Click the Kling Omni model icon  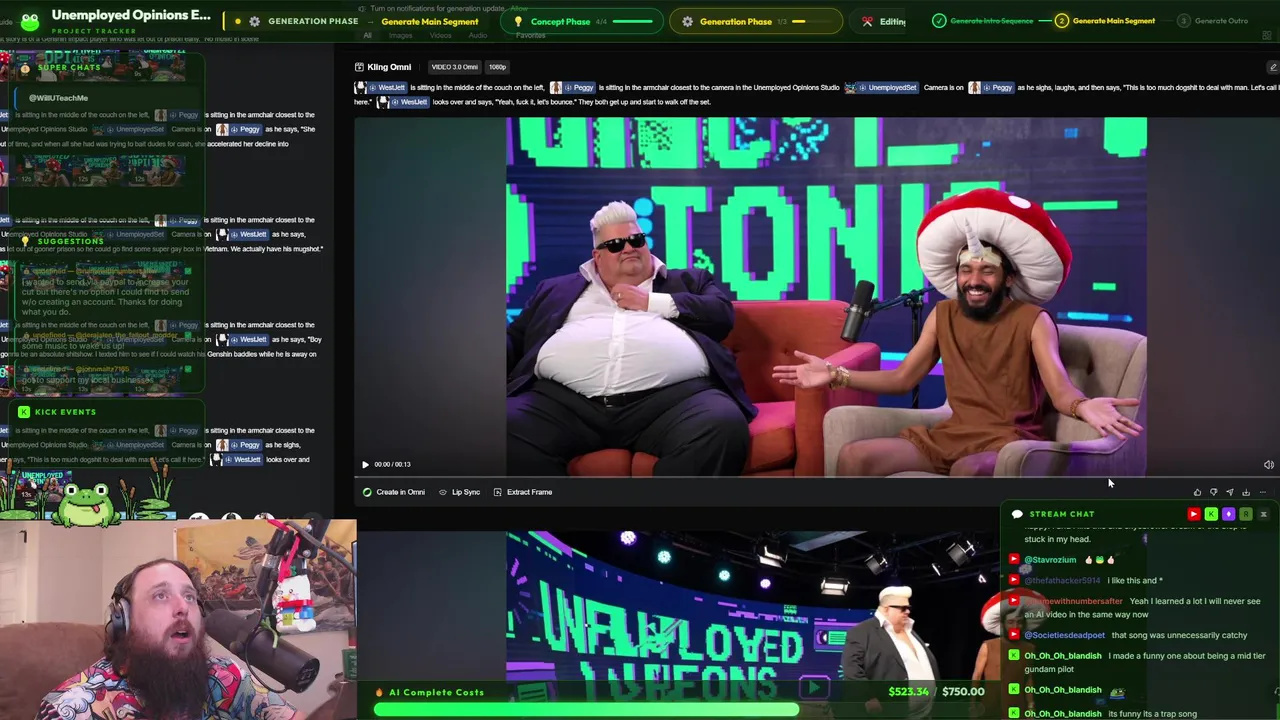359,67
